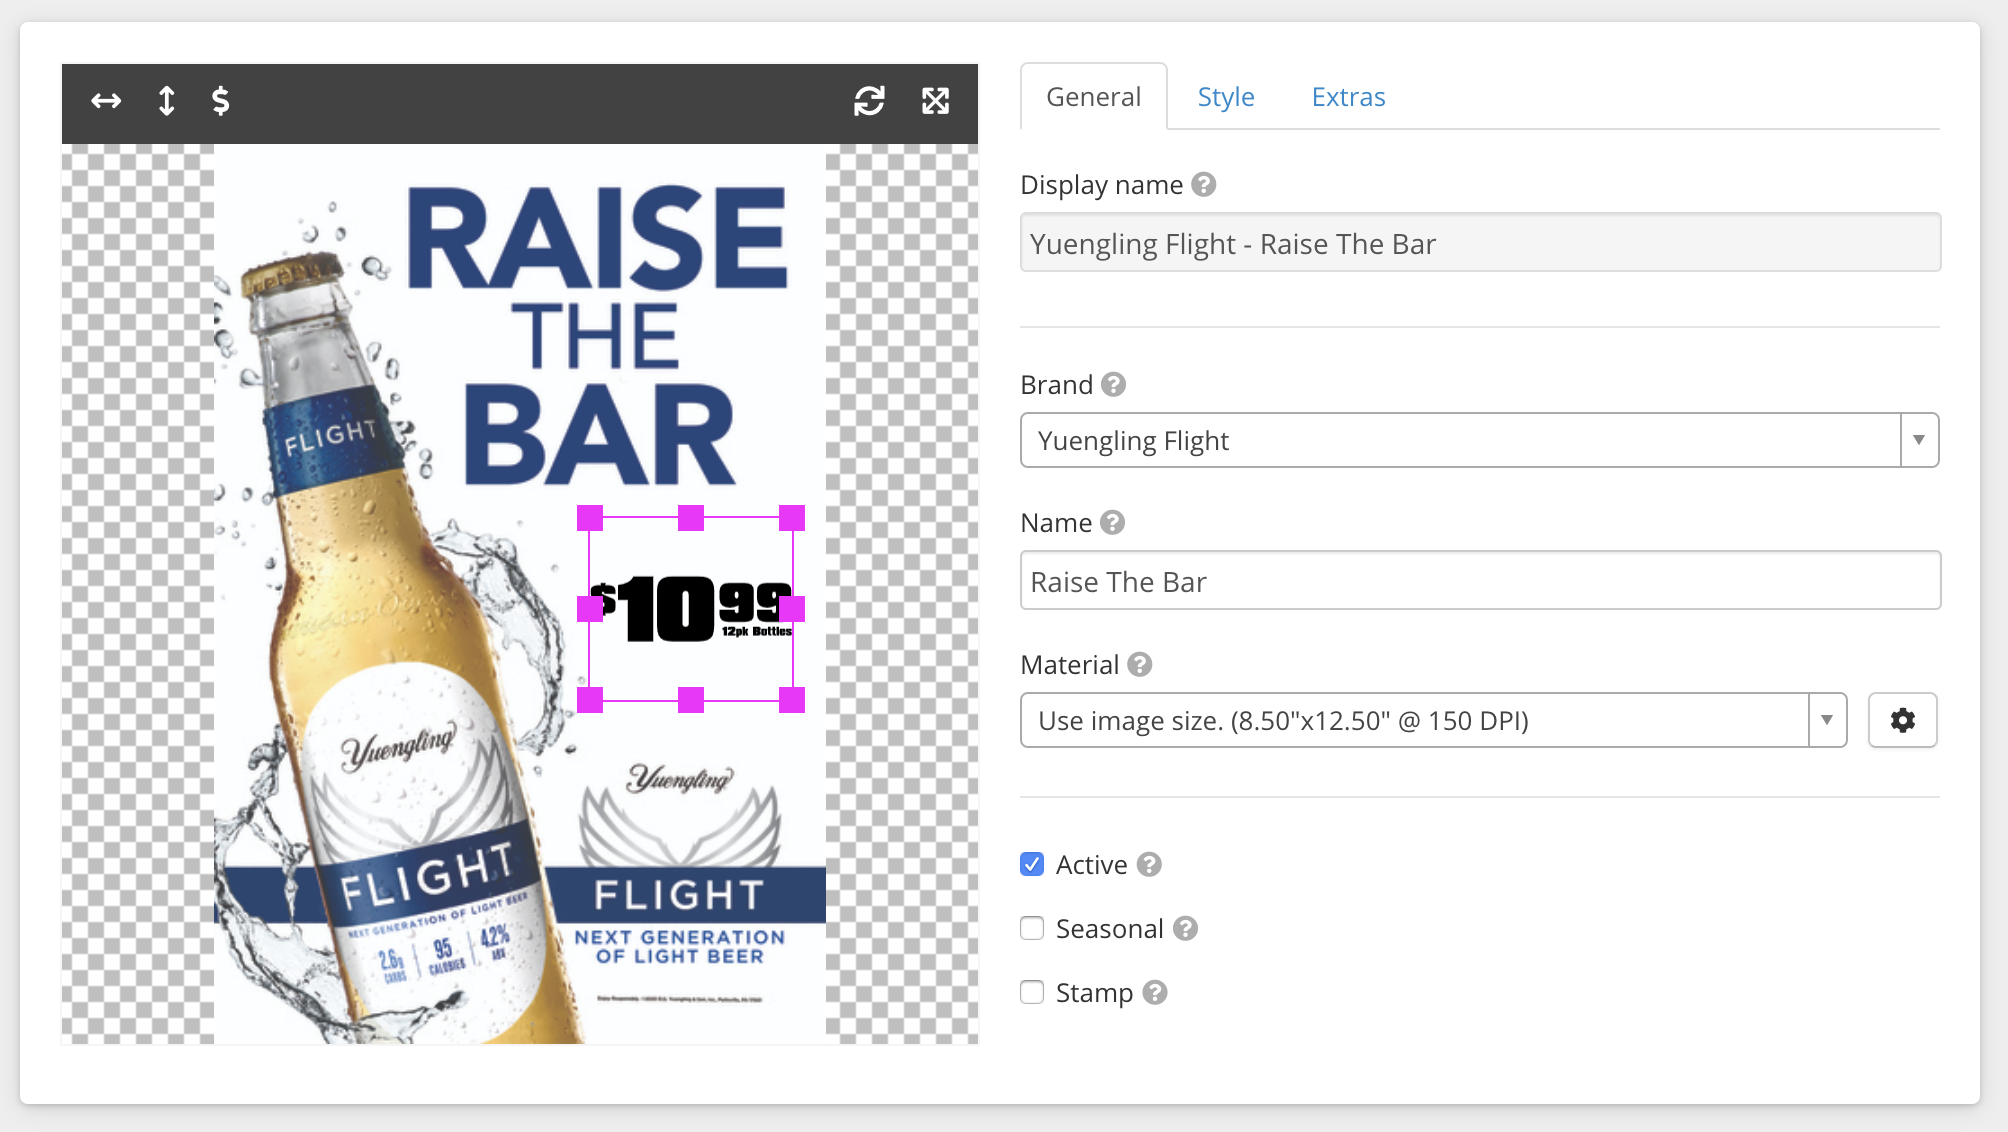
Task: Click help icon next to Brand
Action: pos(1113,385)
